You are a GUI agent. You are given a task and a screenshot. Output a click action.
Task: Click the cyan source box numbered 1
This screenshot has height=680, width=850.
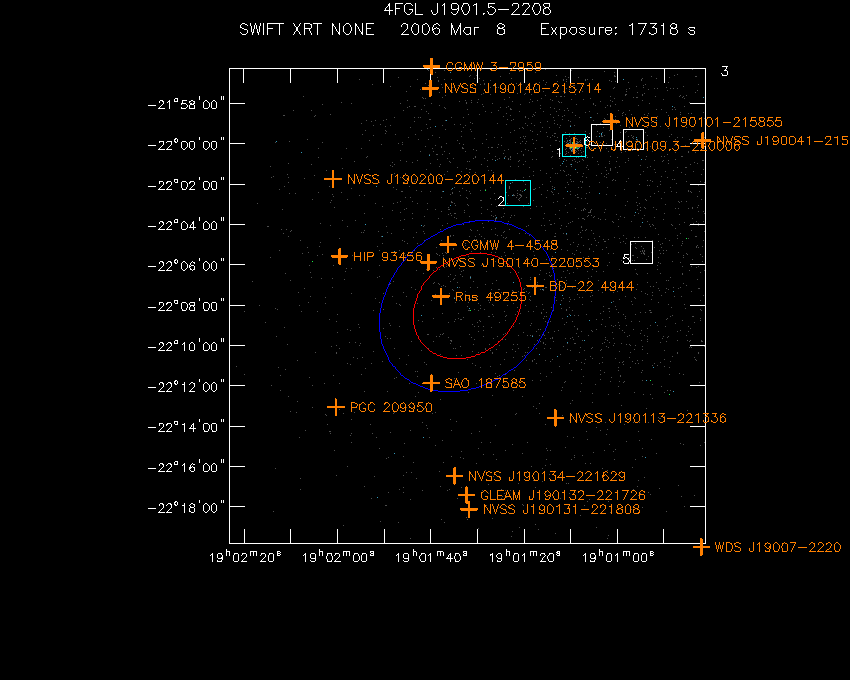click(x=574, y=145)
